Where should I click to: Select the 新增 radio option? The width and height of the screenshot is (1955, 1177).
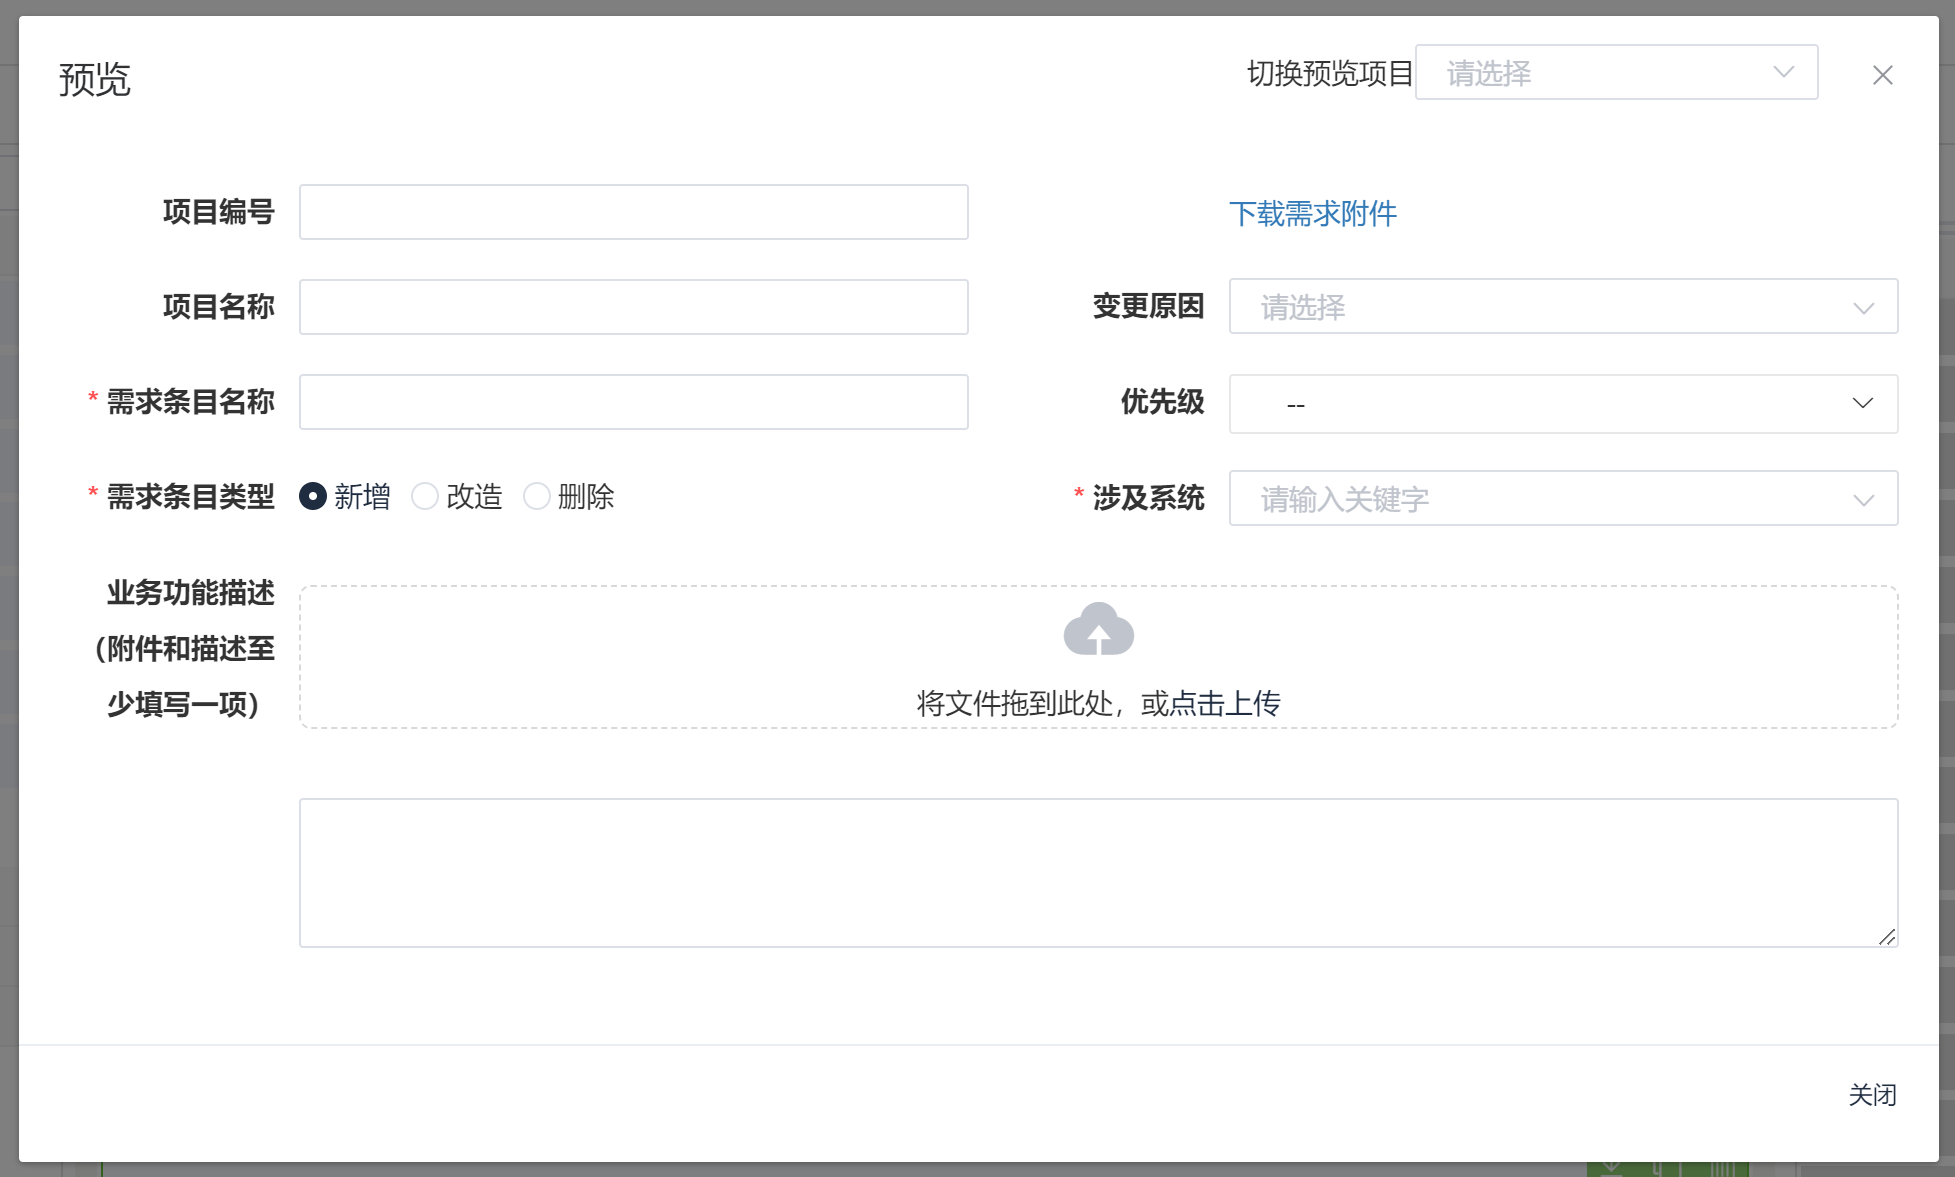tap(315, 496)
